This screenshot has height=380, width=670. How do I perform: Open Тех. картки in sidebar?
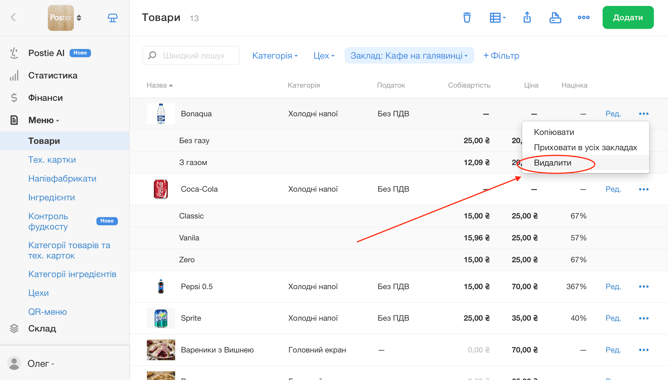click(x=52, y=160)
